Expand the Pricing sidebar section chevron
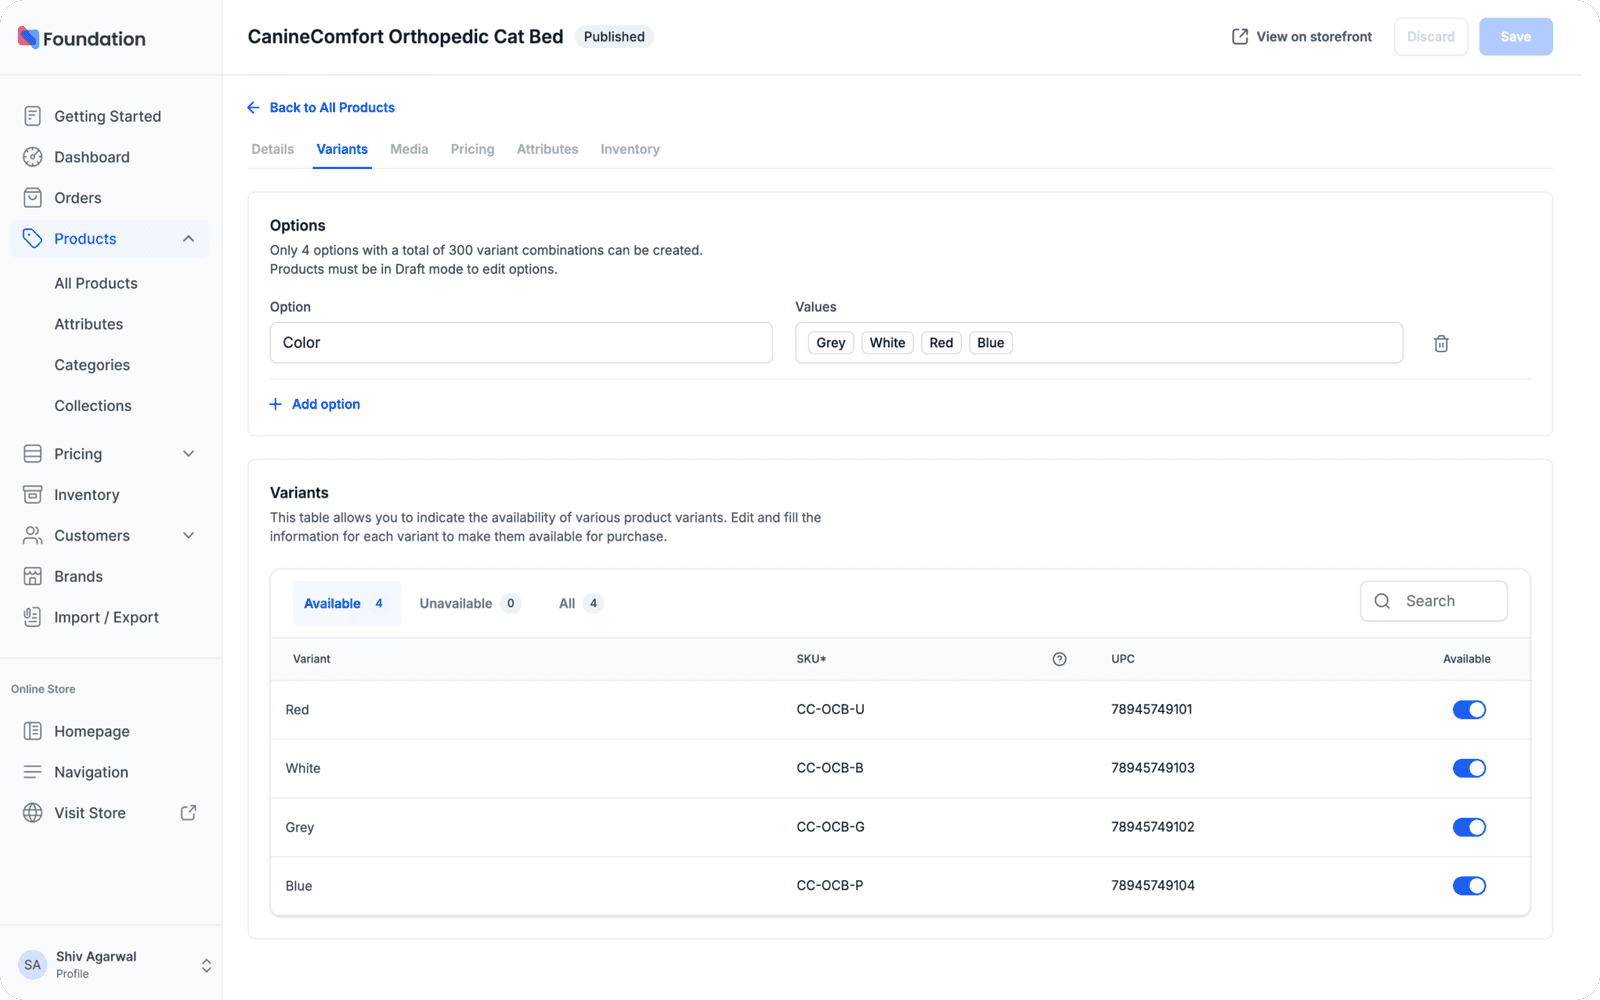The width and height of the screenshot is (1600, 1000). (x=188, y=454)
